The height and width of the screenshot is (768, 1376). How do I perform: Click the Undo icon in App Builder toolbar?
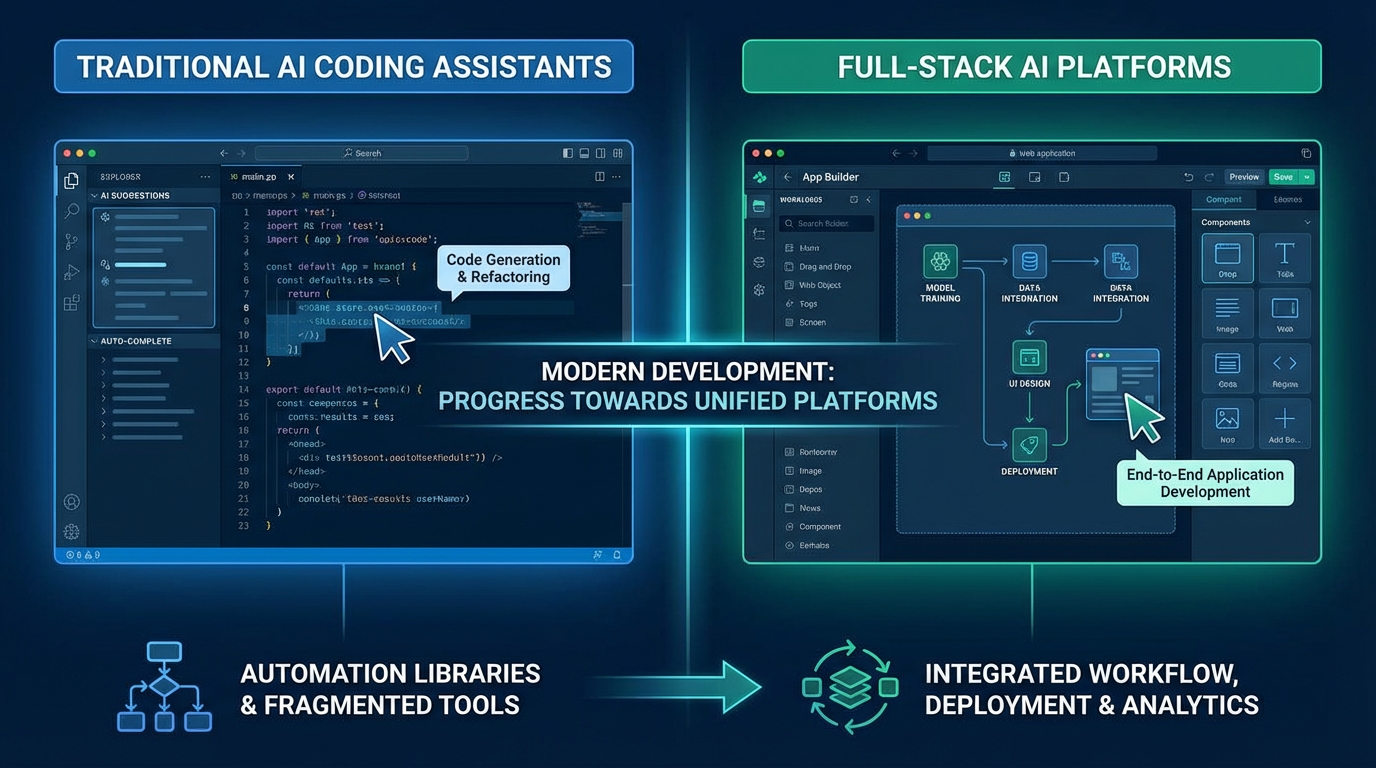pyautogui.click(x=1189, y=177)
